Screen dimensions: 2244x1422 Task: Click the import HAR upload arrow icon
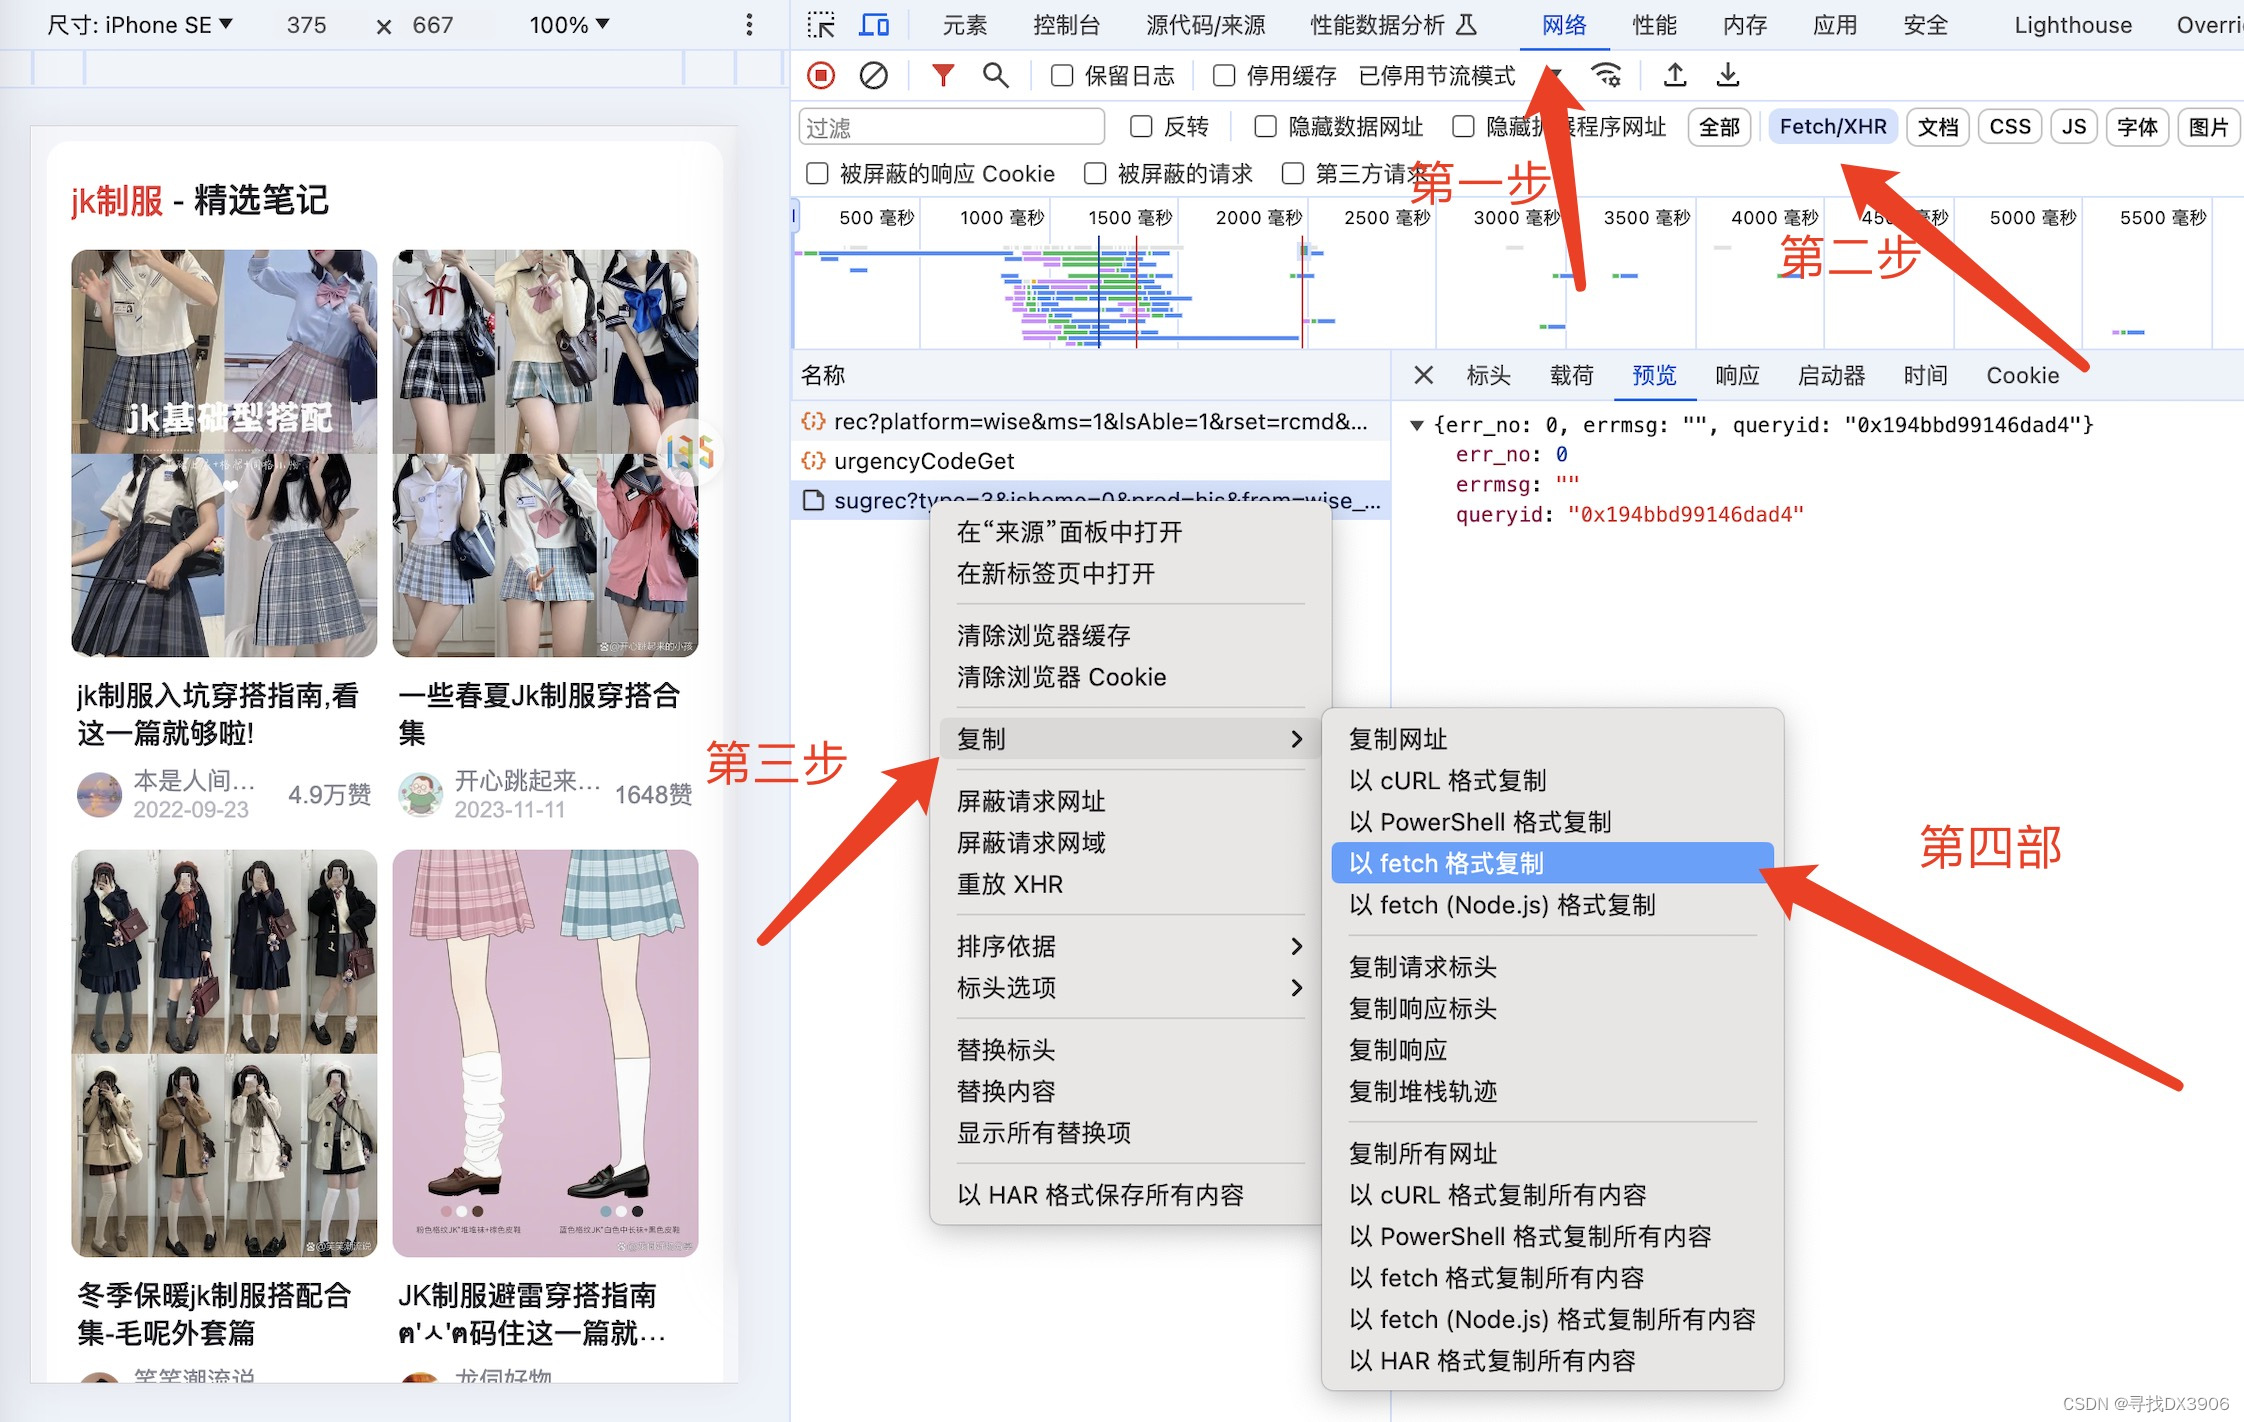click(x=1675, y=76)
